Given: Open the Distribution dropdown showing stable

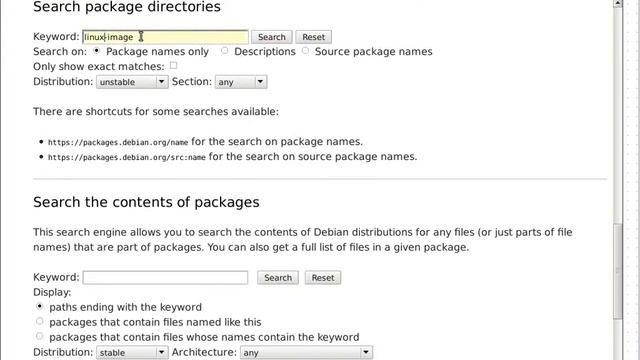Looking at the screenshot, I should [x=132, y=352].
